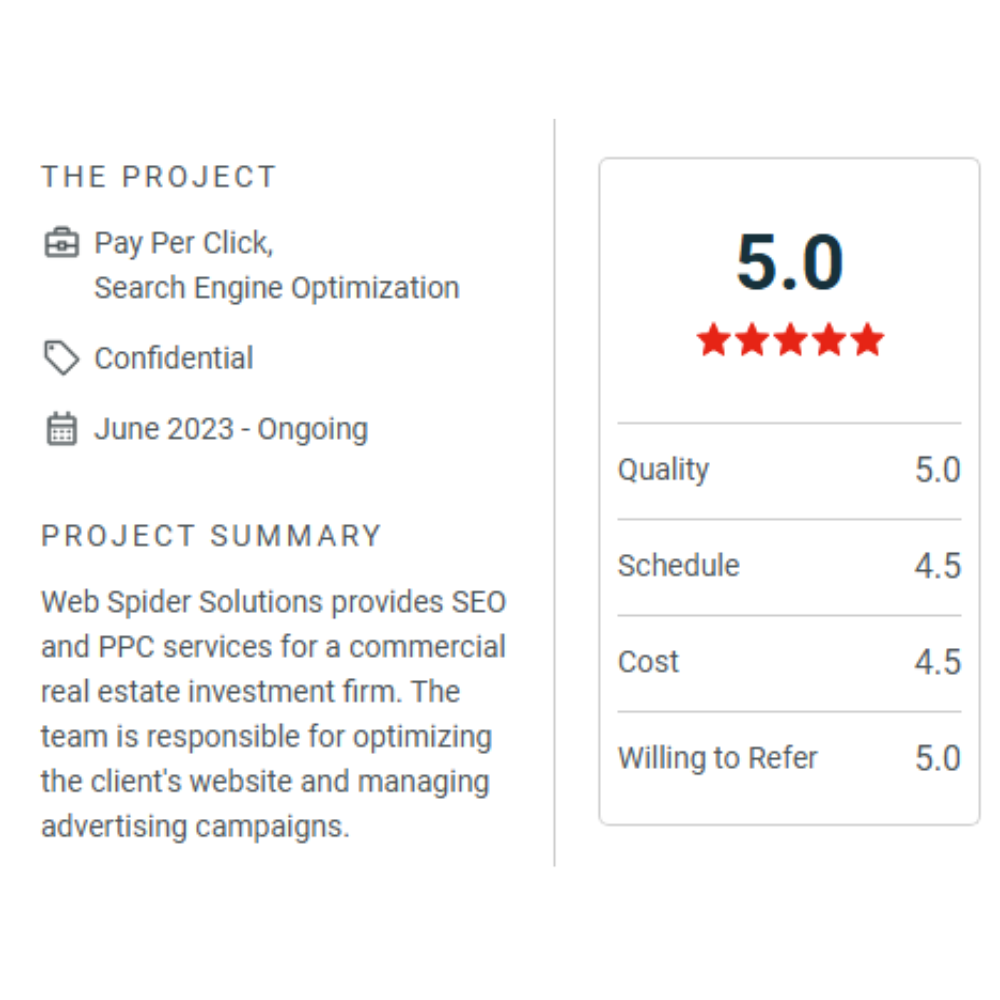Click the Schedule rating row label
This screenshot has height=1000, width=1000.
click(678, 565)
